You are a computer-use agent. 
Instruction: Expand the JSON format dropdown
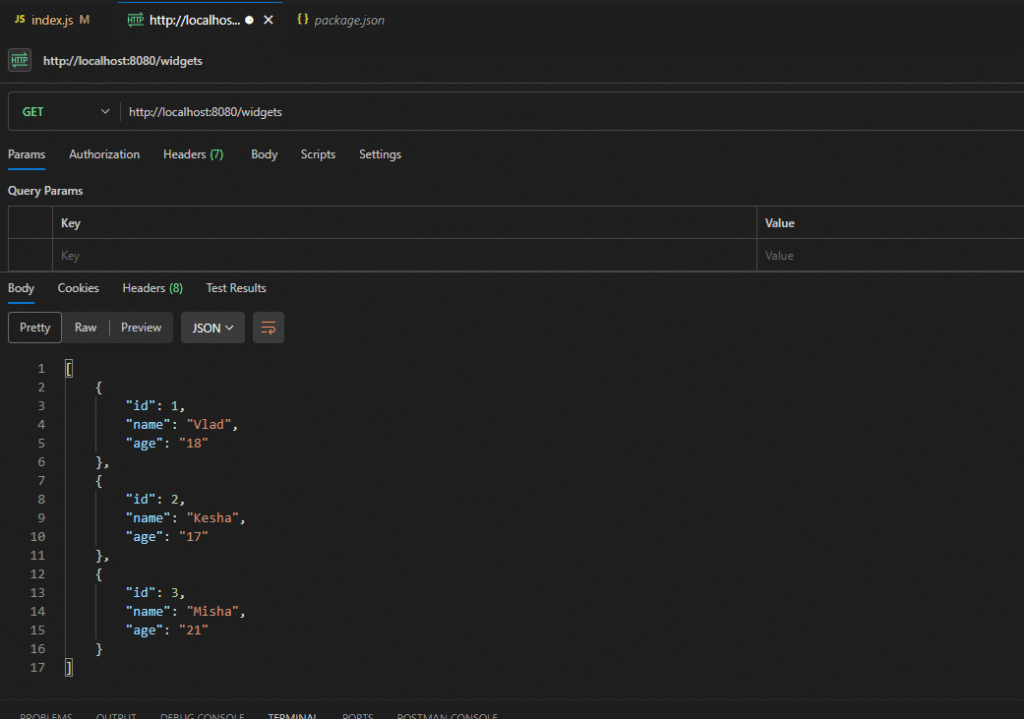(212, 328)
